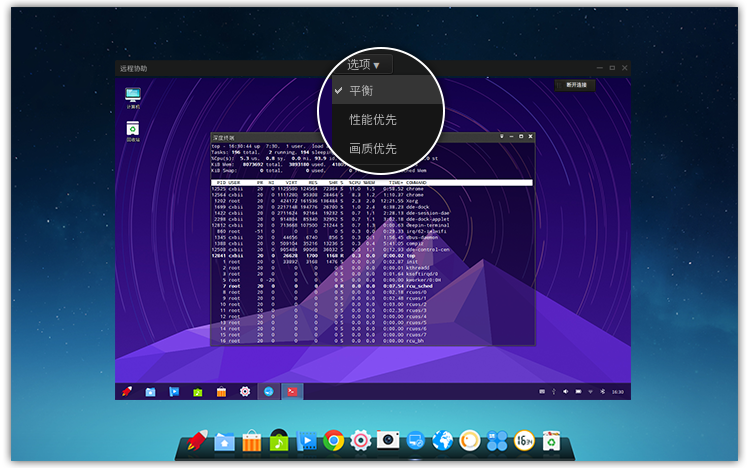Click the bluetooth icon in remote tray

click(602, 392)
